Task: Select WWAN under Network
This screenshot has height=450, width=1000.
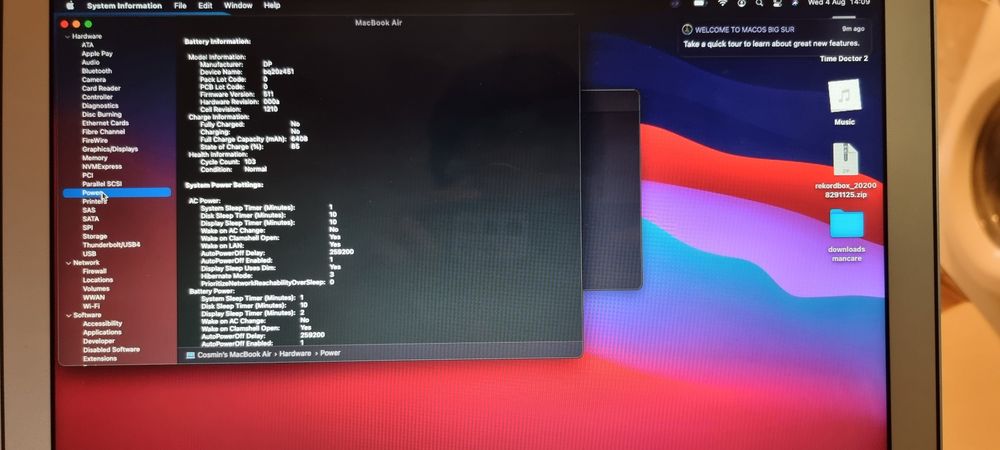Action: click(x=94, y=298)
